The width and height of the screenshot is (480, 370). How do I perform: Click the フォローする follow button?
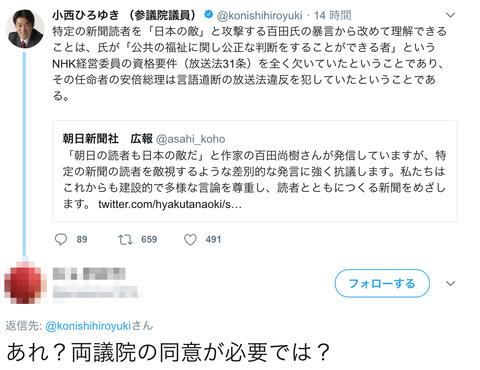pyautogui.click(x=382, y=283)
